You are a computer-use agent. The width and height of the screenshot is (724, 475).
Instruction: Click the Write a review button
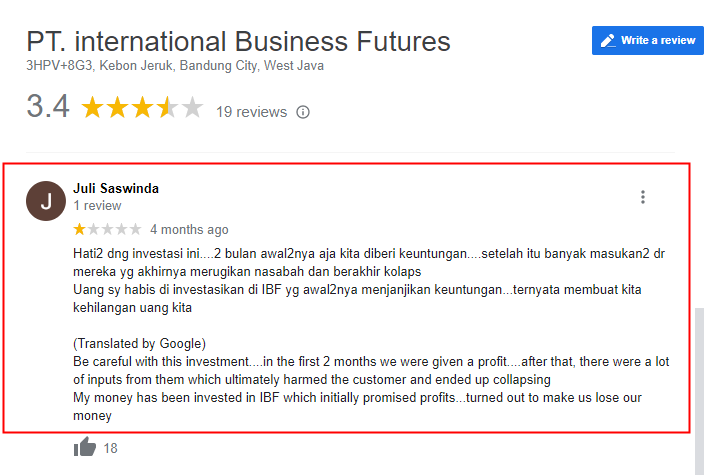click(647, 41)
